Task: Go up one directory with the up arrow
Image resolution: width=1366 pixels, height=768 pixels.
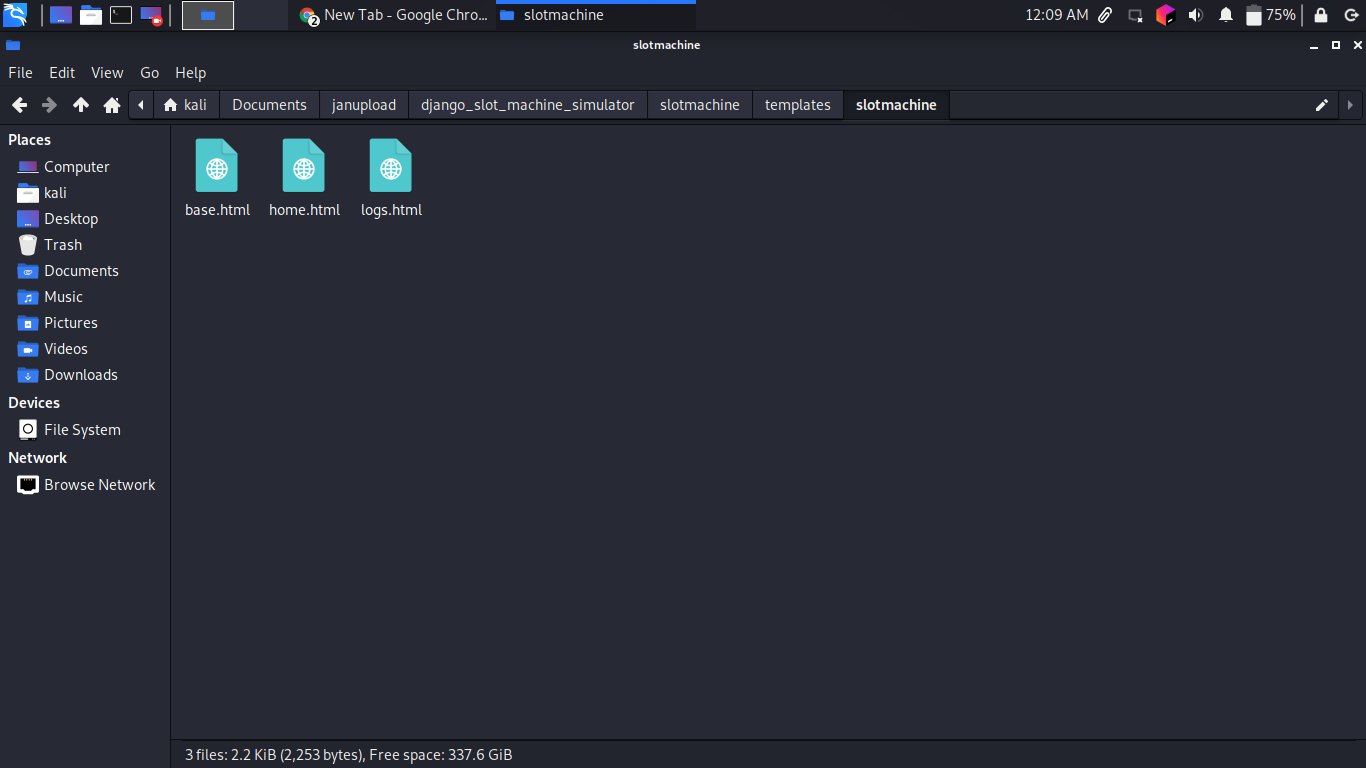Action: click(80, 104)
